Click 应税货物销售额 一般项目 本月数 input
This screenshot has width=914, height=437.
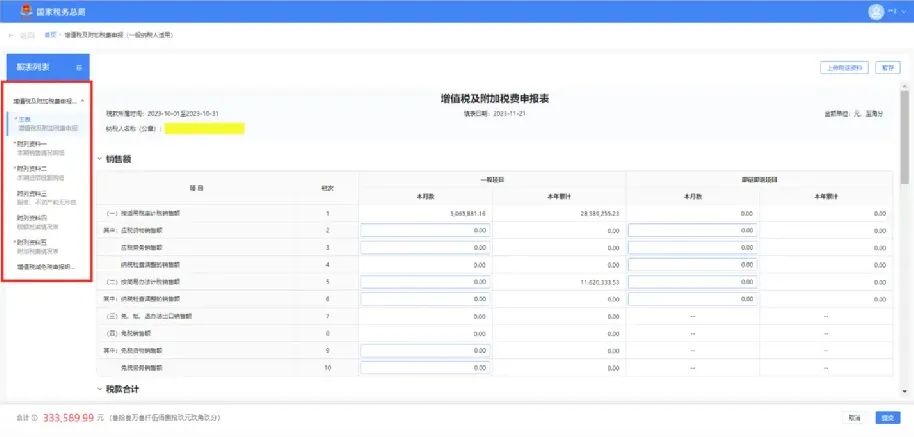[425, 230]
